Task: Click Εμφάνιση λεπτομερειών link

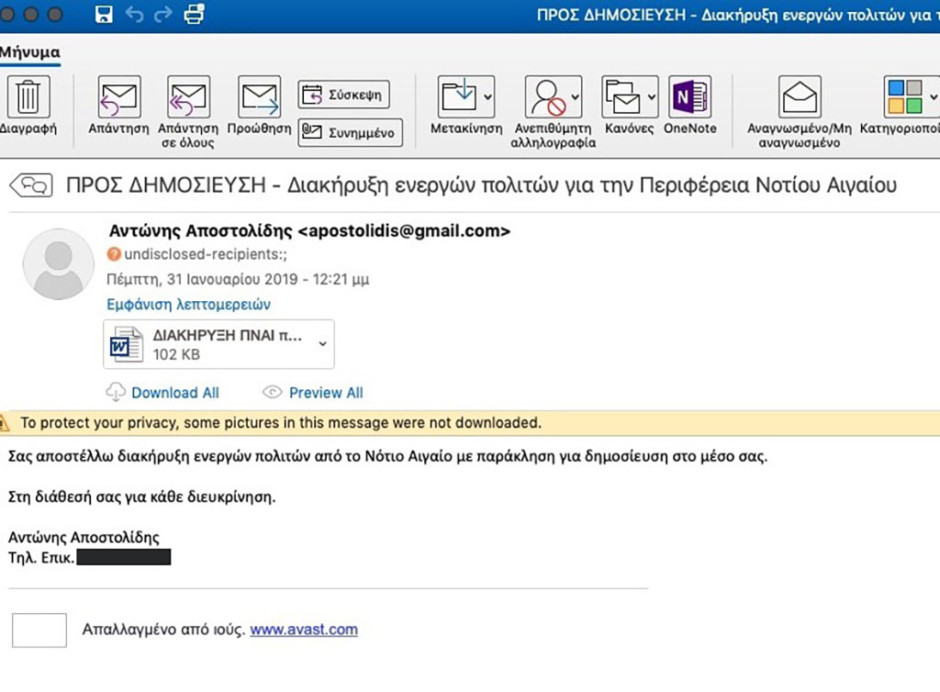Action: pyautogui.click(x=188, y=305)
